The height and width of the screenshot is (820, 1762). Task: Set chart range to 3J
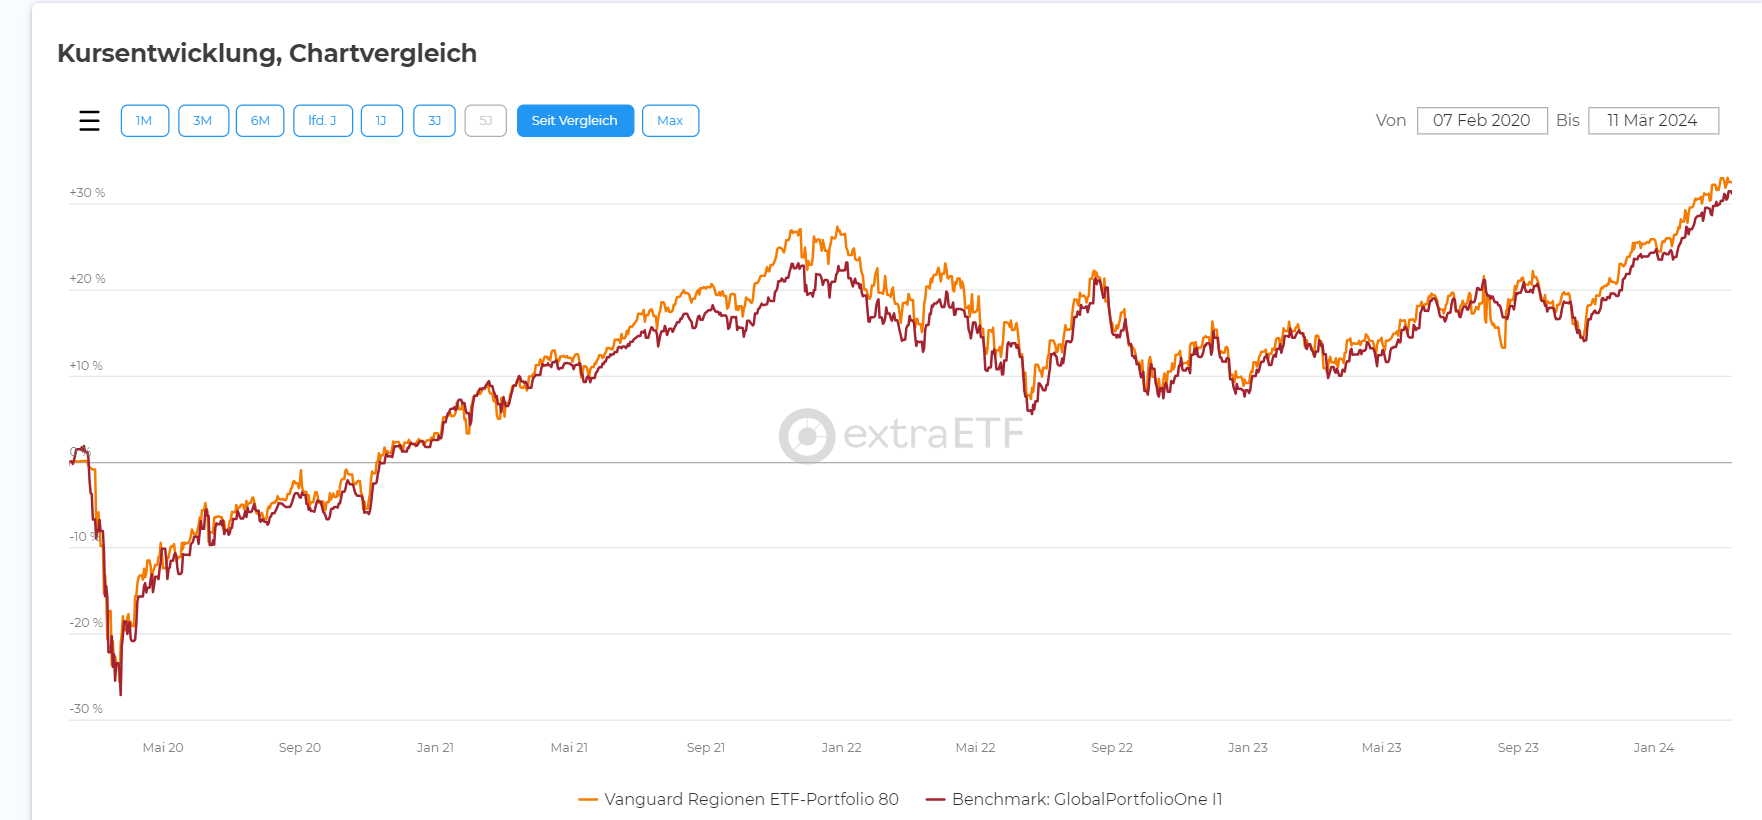click(x=434, y=121)
